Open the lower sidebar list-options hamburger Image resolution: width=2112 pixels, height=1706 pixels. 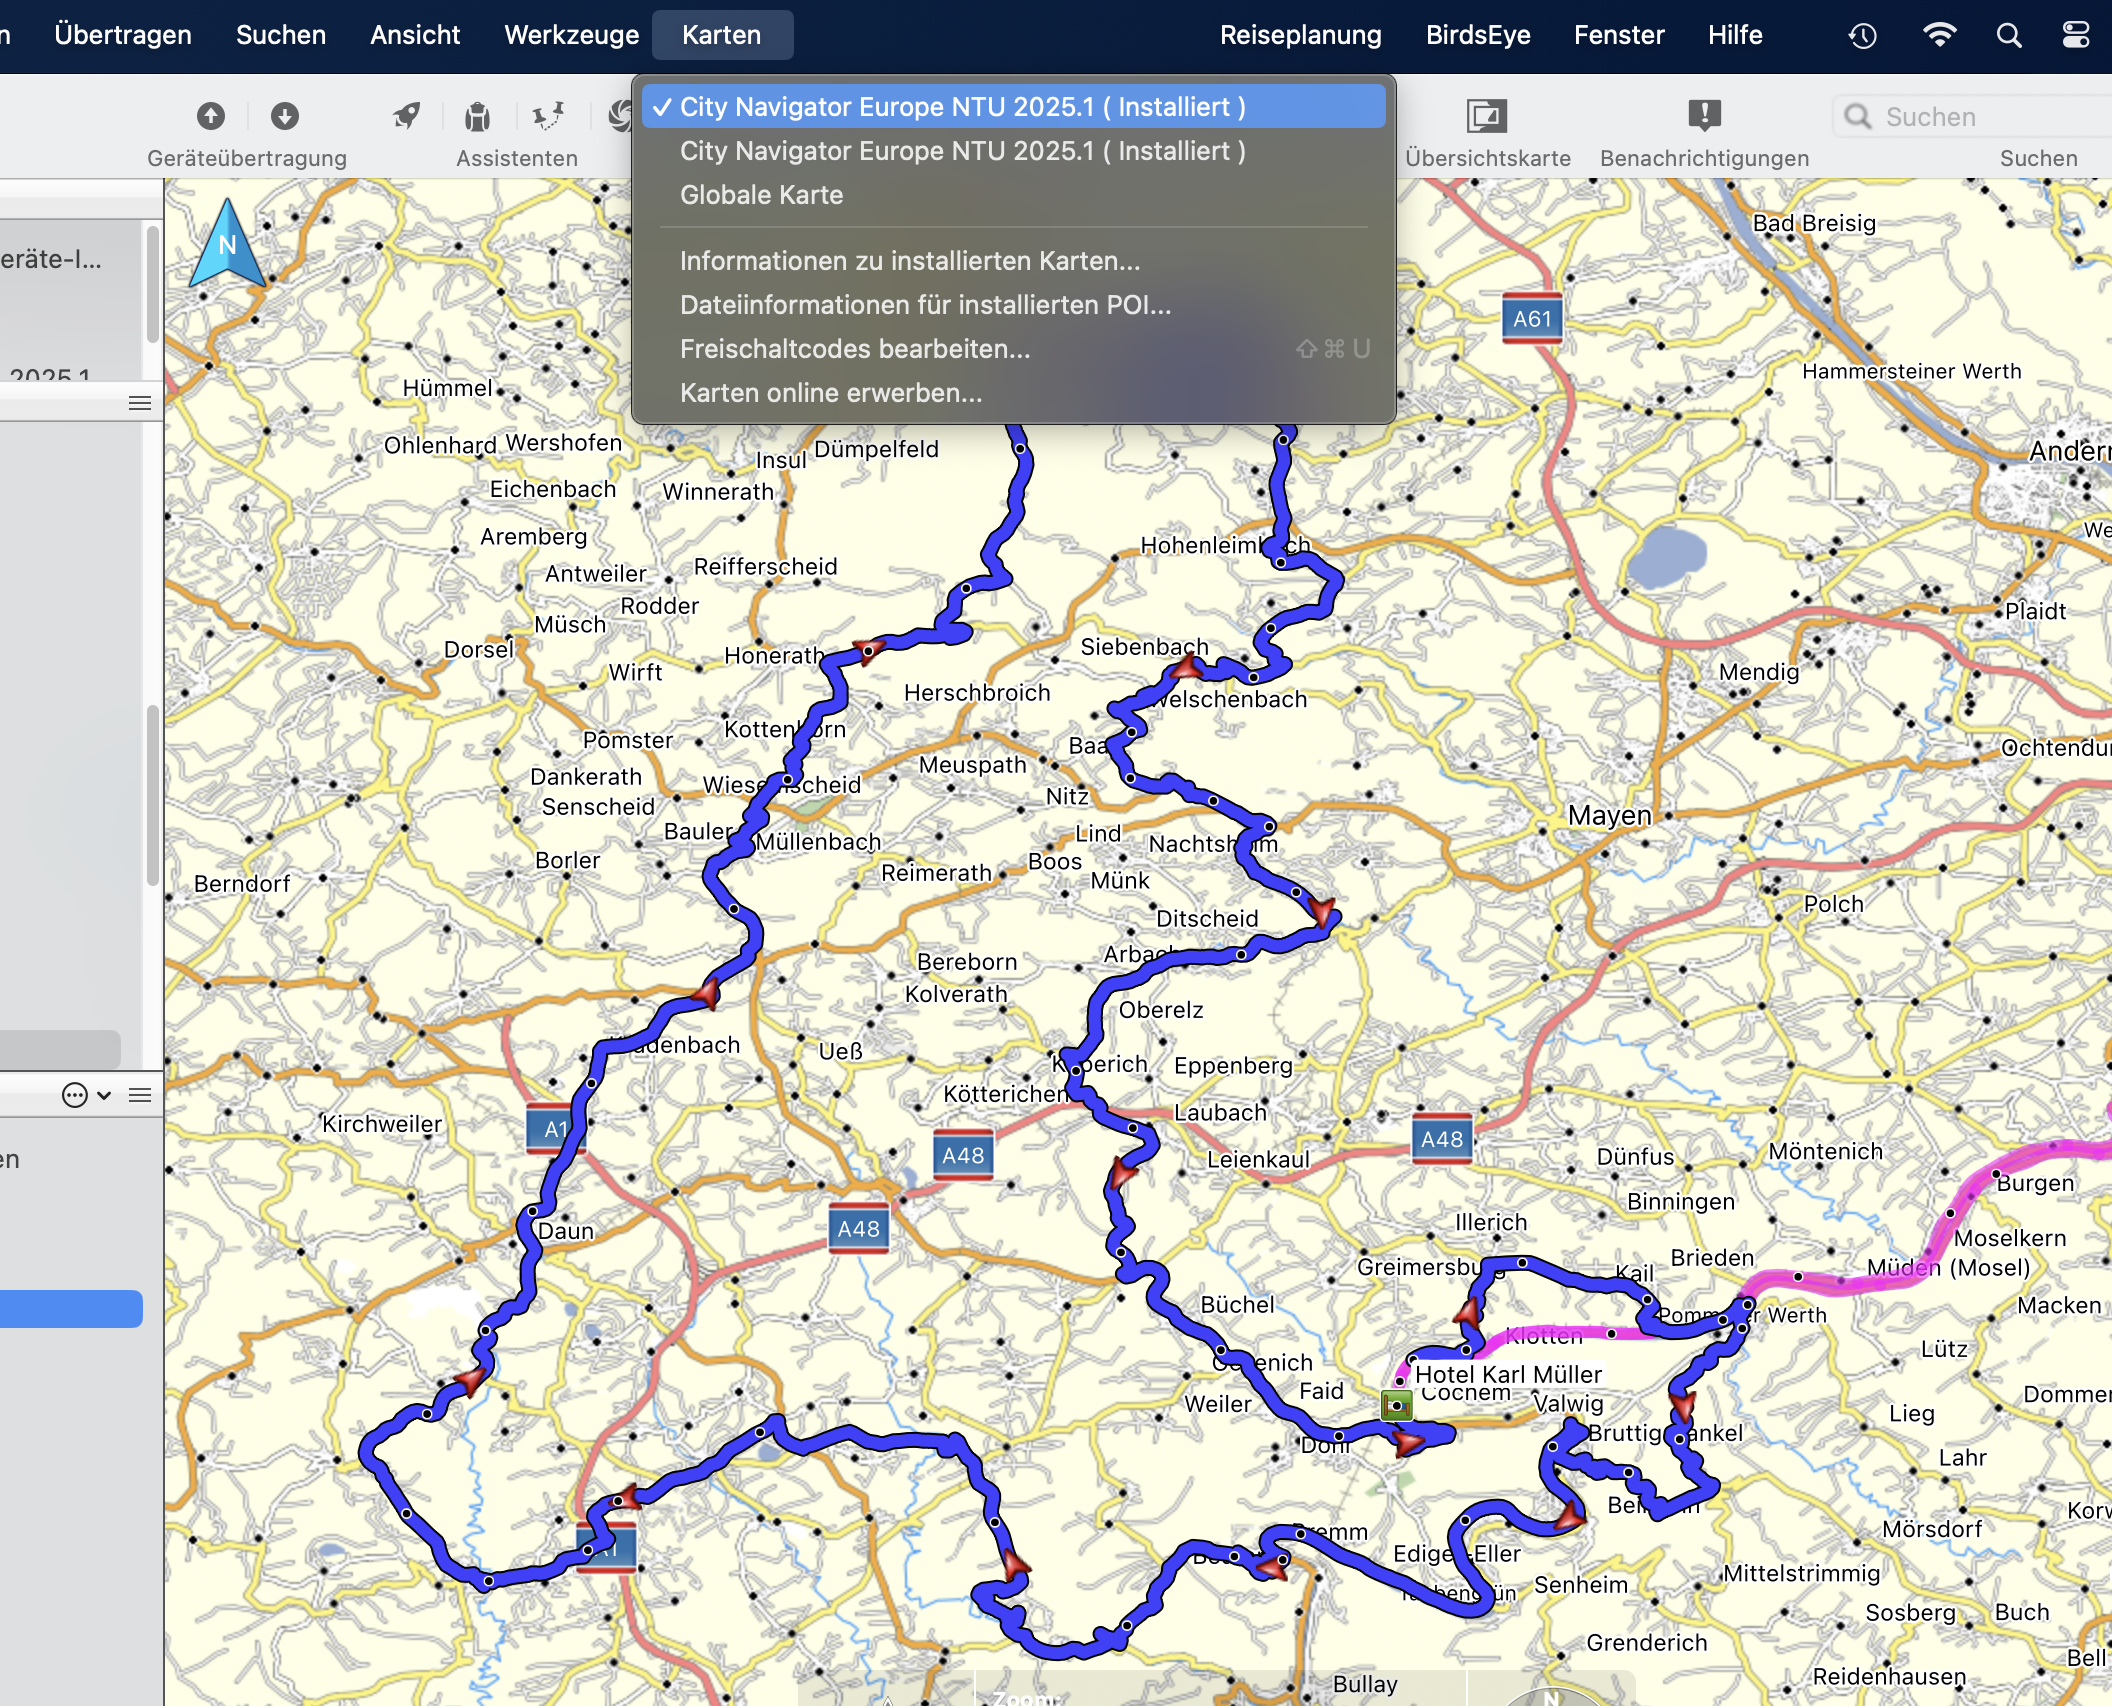[x=140, y=1095]
